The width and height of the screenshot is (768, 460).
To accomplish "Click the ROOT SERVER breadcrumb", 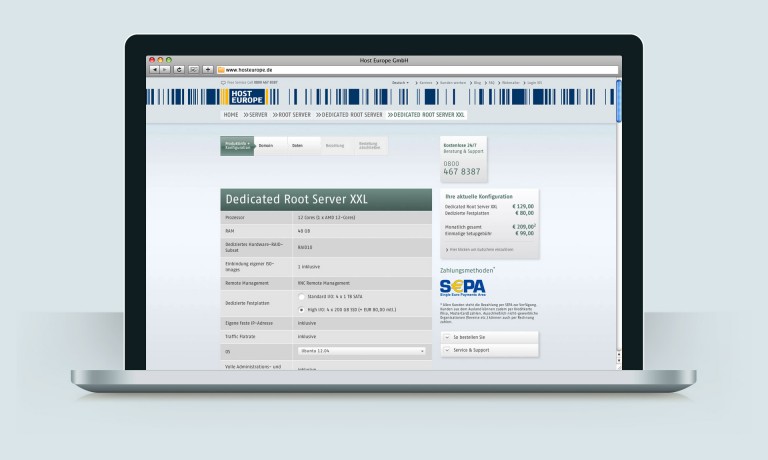I will pos(292,115).
